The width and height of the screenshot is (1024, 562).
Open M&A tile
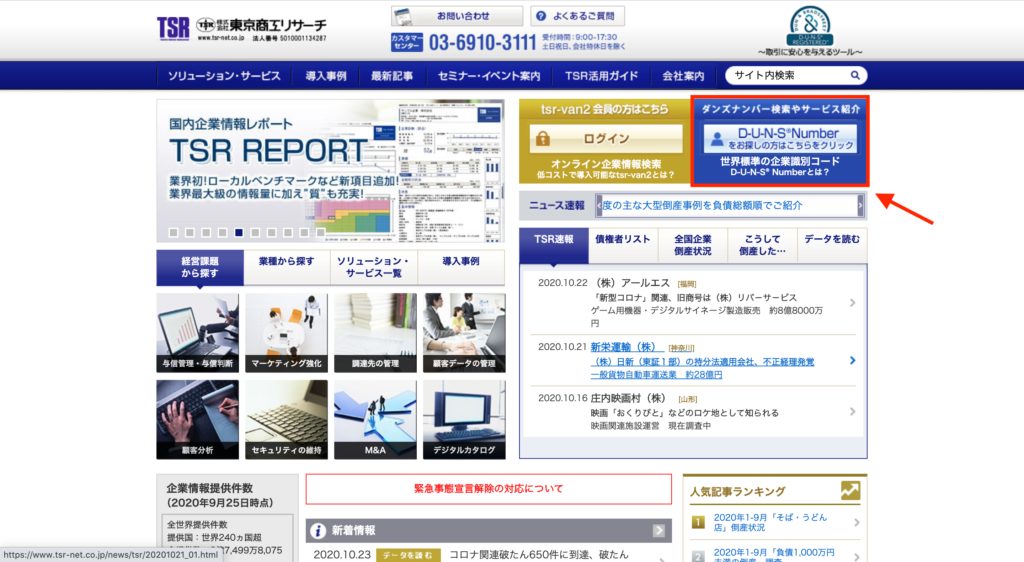point(375,420)
